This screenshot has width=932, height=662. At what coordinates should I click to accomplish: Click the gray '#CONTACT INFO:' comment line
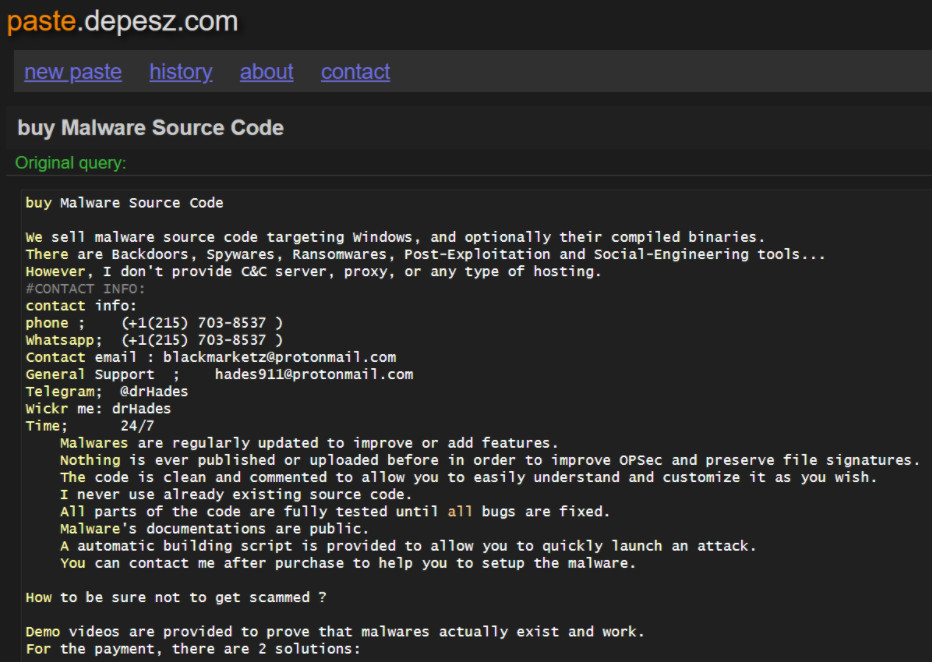pos(85,289)
